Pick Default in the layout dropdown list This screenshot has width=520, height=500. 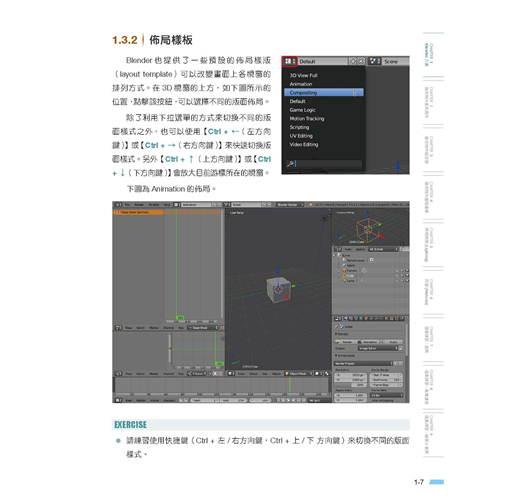point(297,101)
